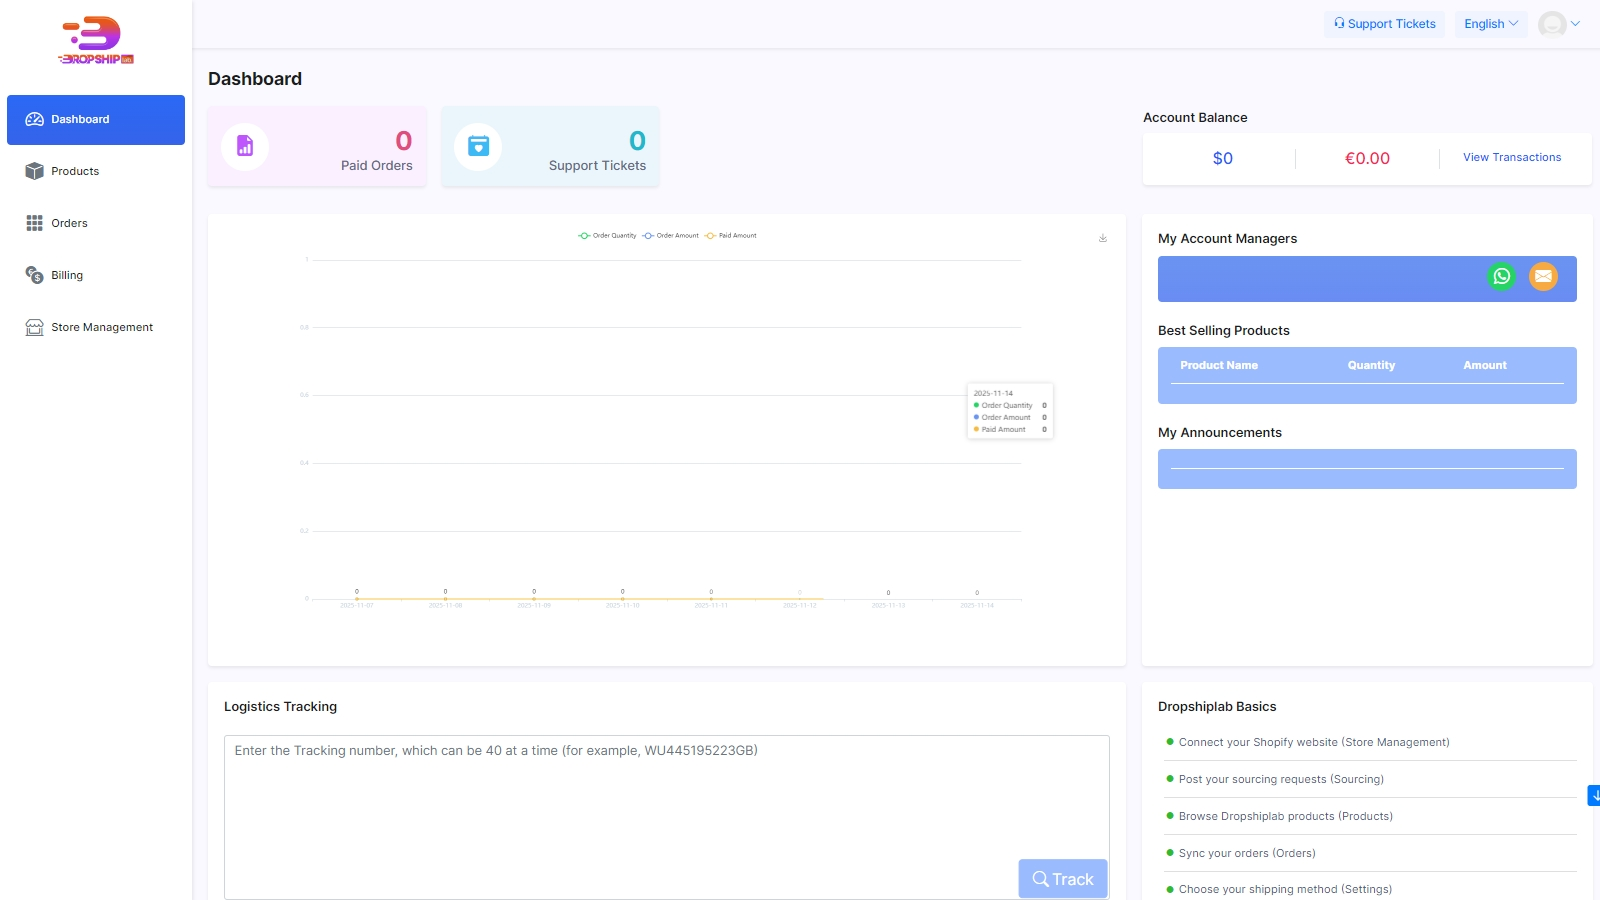Open 'Connect your Shopify website' basics link
The height and width of the screenshot is (900, 1600).
(x=1314, y=743)
